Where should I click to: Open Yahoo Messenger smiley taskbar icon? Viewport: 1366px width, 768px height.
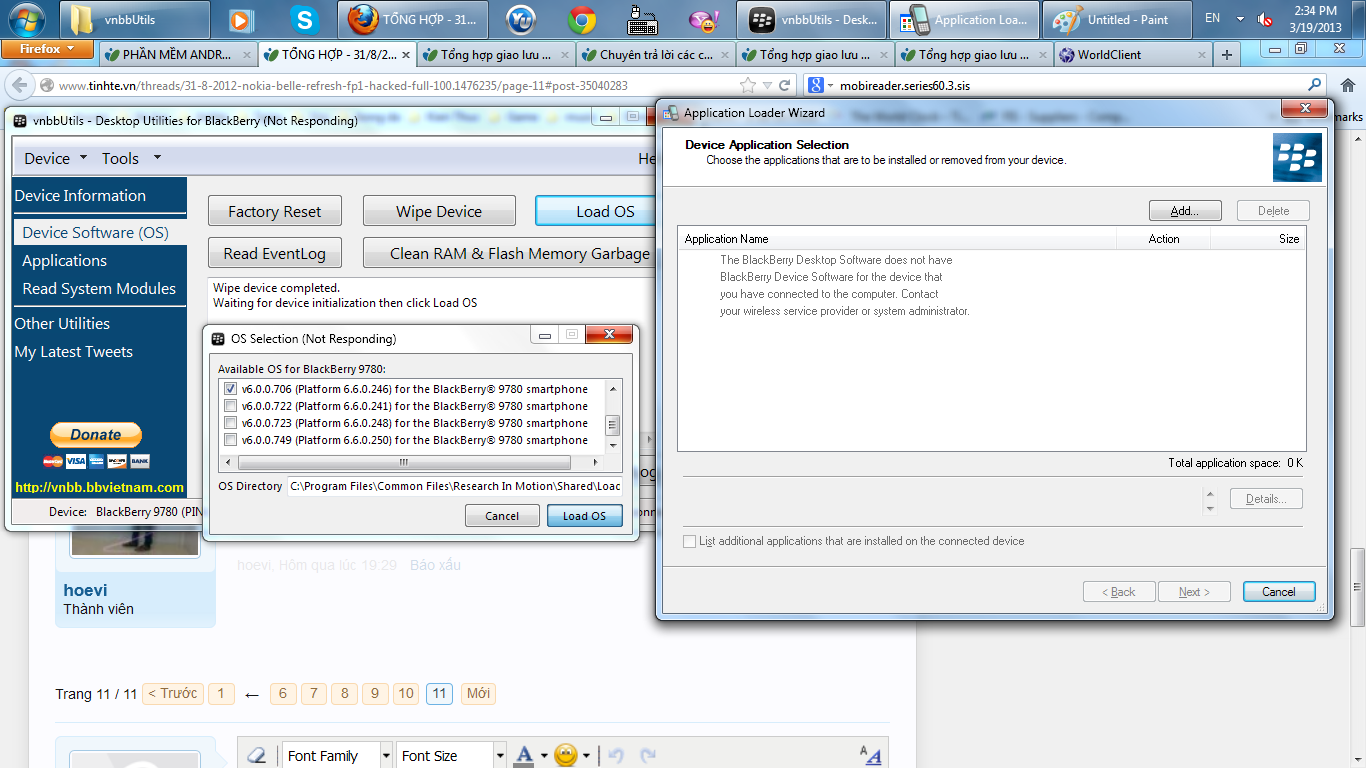pos(705,19)
